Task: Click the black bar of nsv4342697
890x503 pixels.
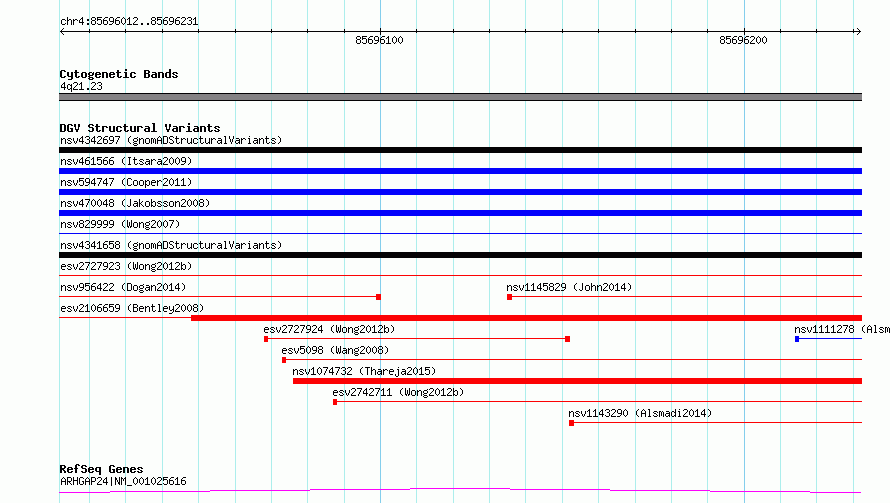Action: (460, 150)
